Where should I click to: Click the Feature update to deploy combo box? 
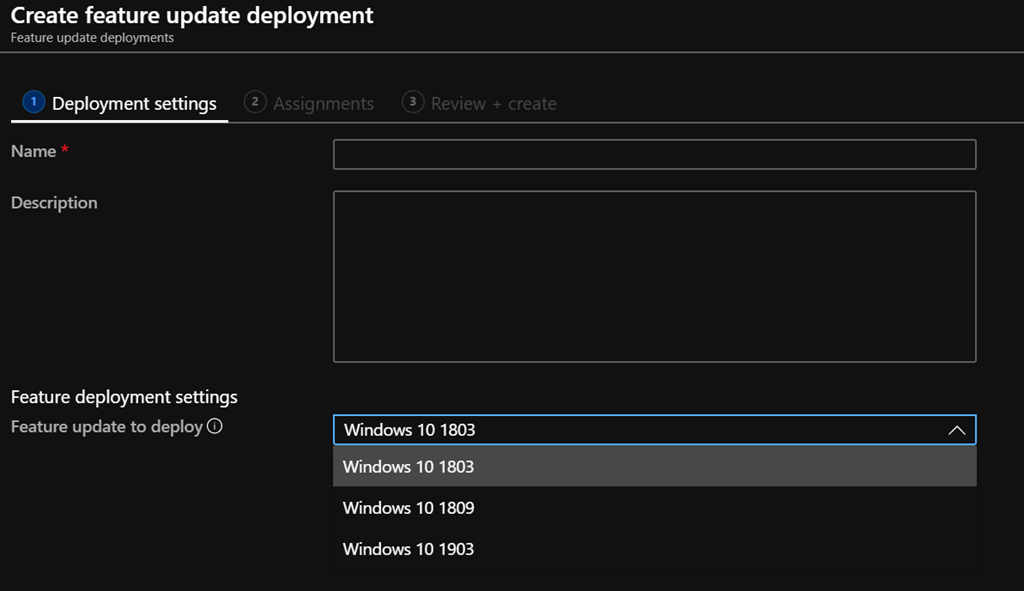tap(640, 430)
